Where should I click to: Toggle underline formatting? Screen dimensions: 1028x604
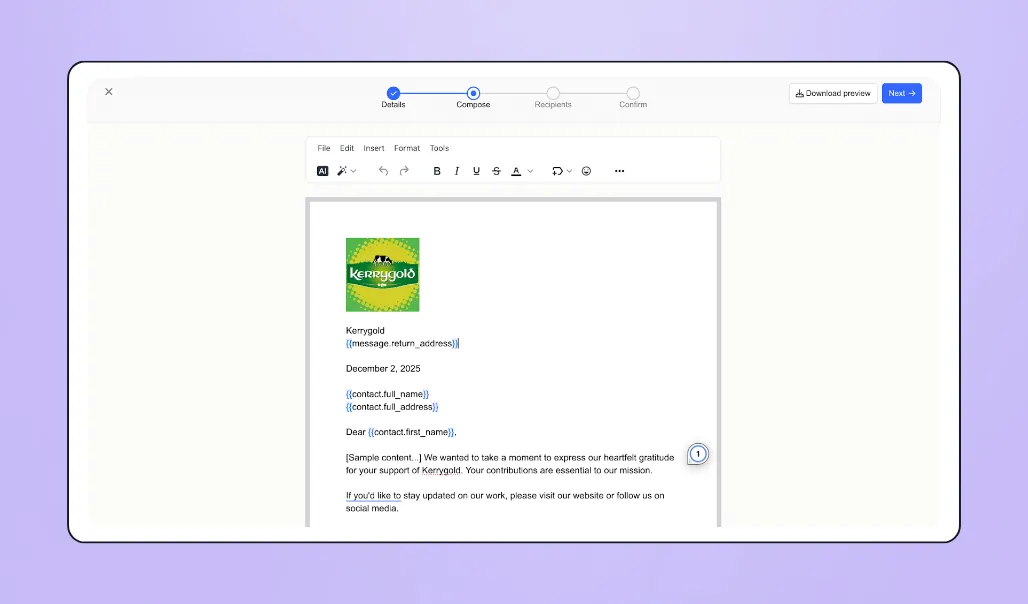point(476,170)
